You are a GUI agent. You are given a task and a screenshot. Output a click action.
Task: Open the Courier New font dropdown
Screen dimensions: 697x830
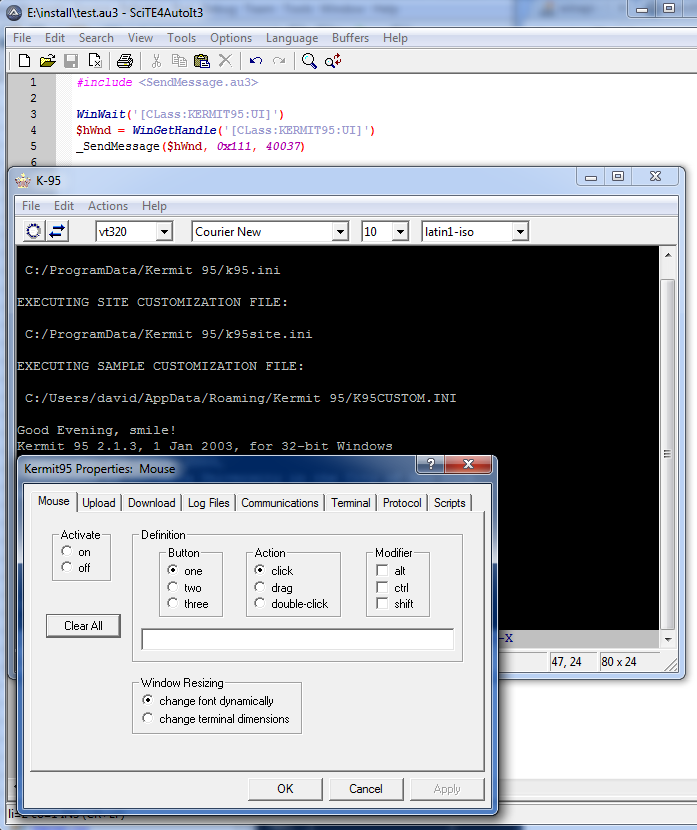point(340,232)
